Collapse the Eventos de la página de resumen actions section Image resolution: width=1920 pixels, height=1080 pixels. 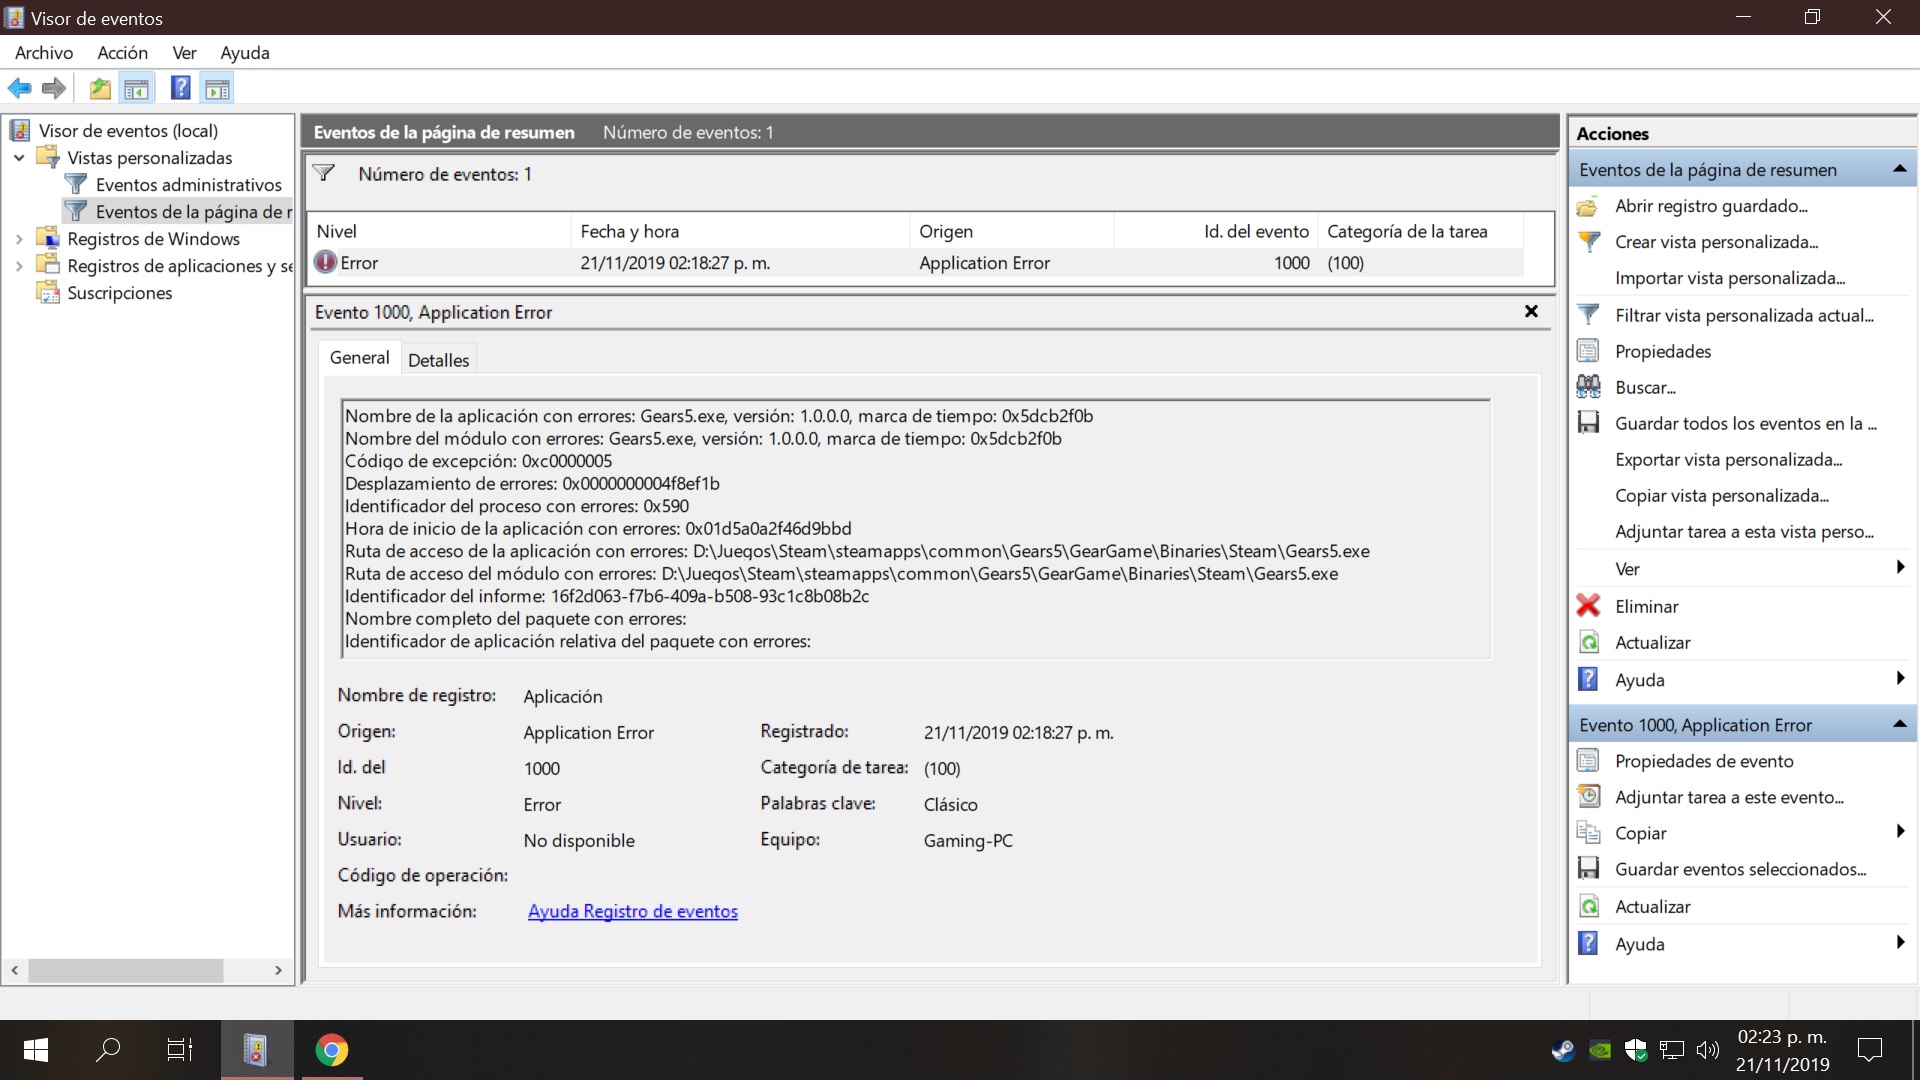1899,170
